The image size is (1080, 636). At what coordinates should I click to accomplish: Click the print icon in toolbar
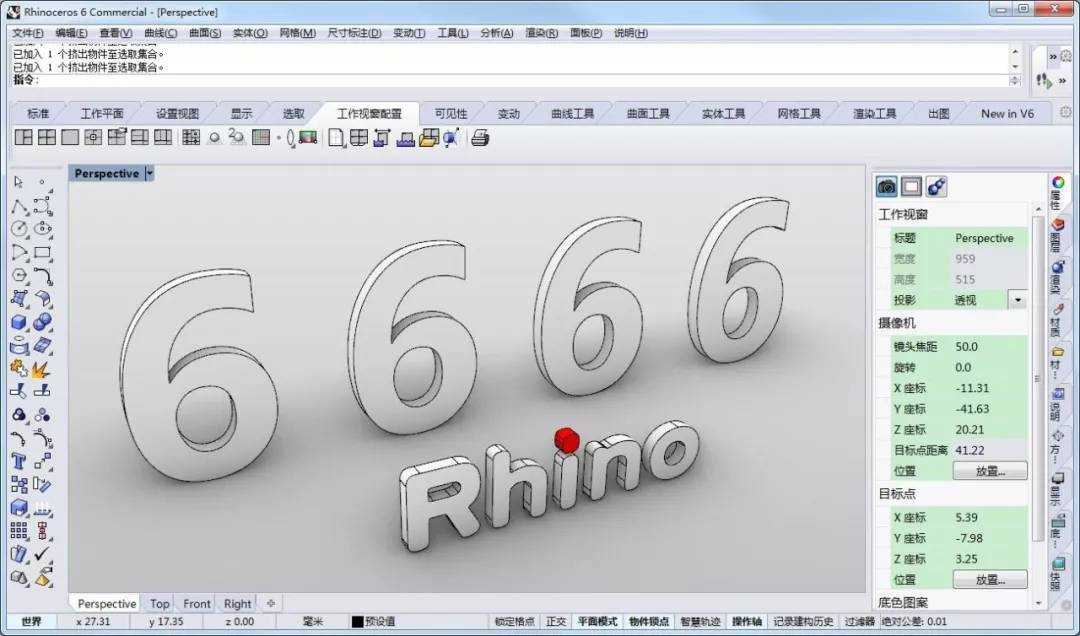tap(479, 138)
